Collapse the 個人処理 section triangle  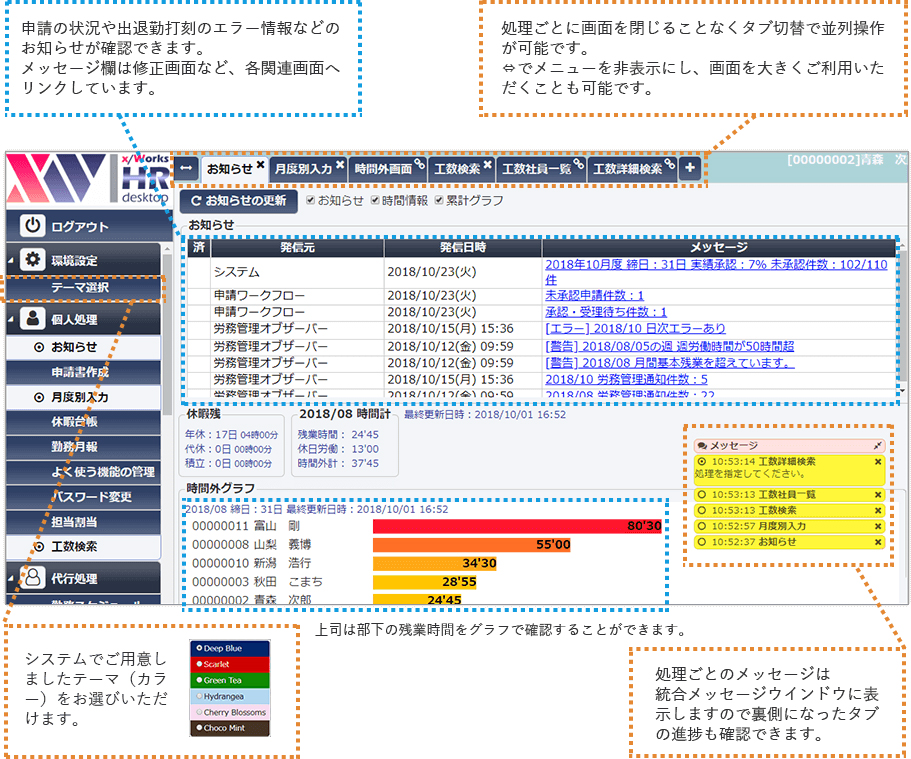(x=11, y=321)
